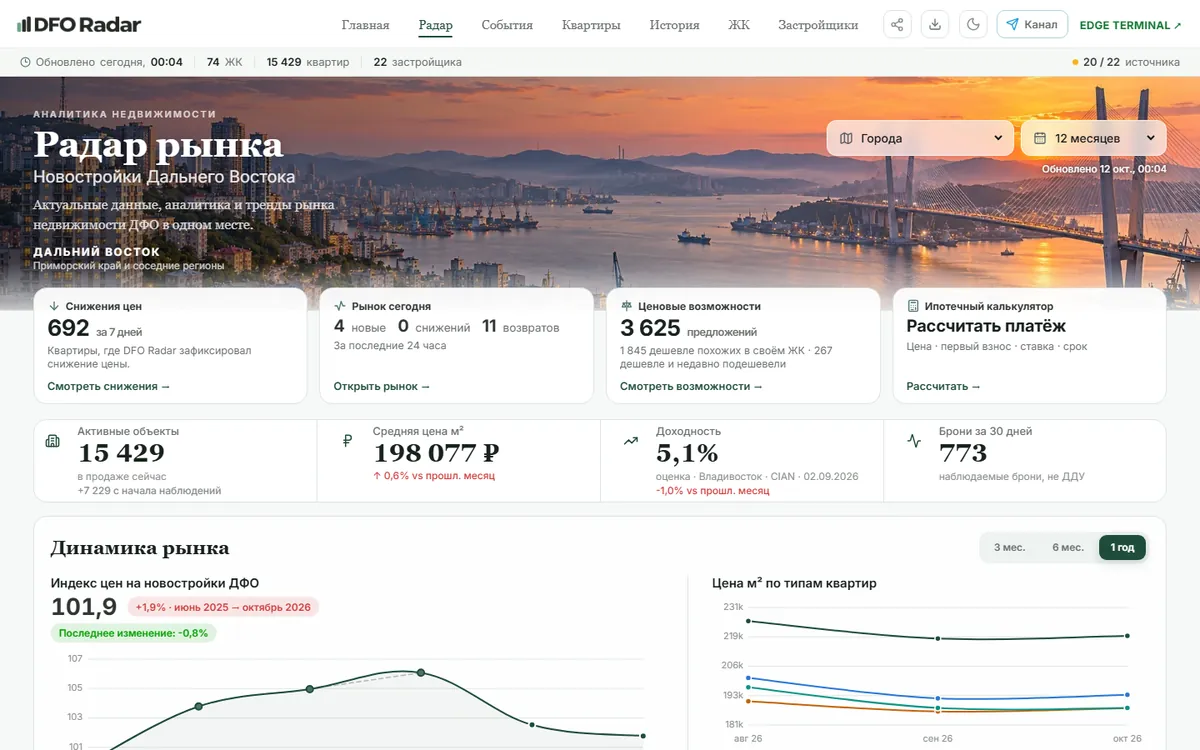Follow the Смотреть снижения link
The height and width of the screenshot is (750, 1200).
109,386
